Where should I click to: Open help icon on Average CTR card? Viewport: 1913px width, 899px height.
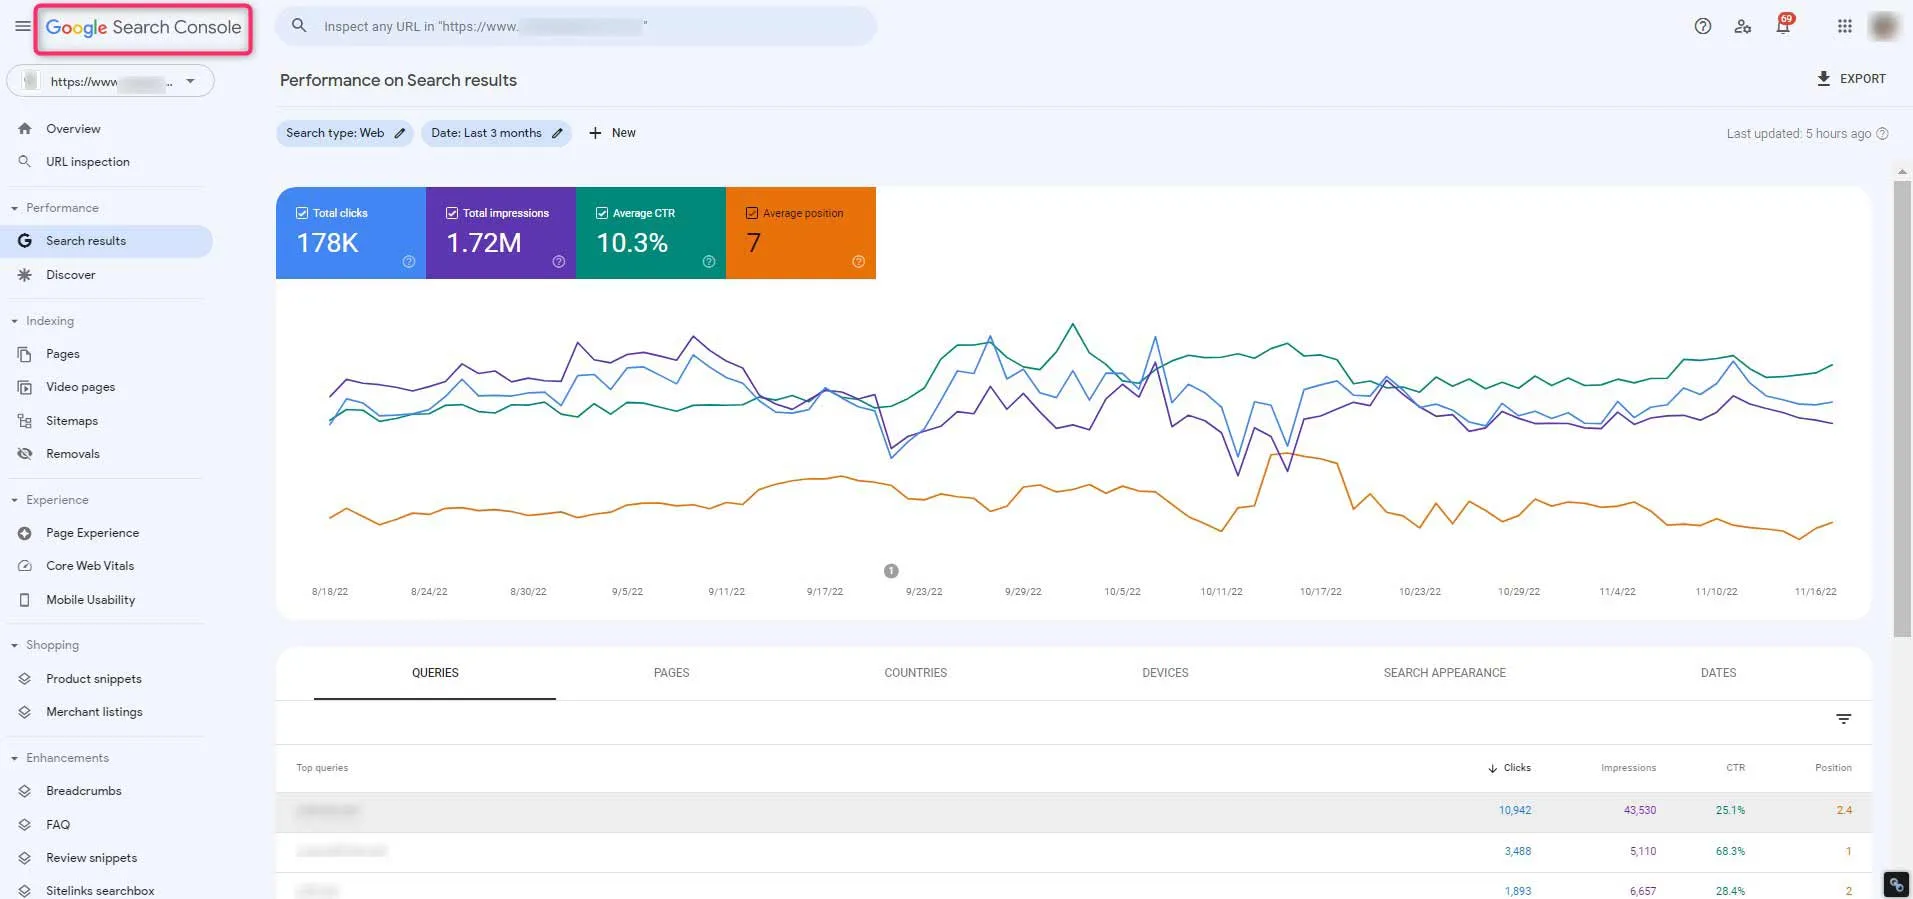pos(709,262)
